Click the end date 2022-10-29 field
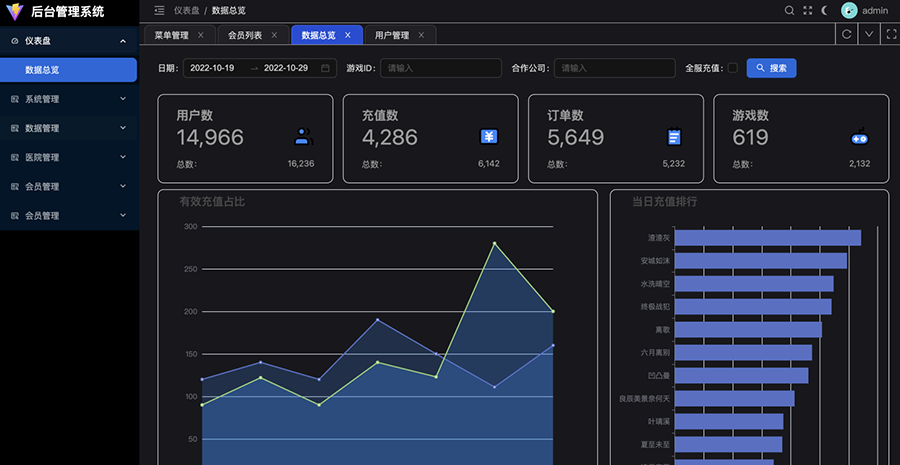 coord(286,68)
